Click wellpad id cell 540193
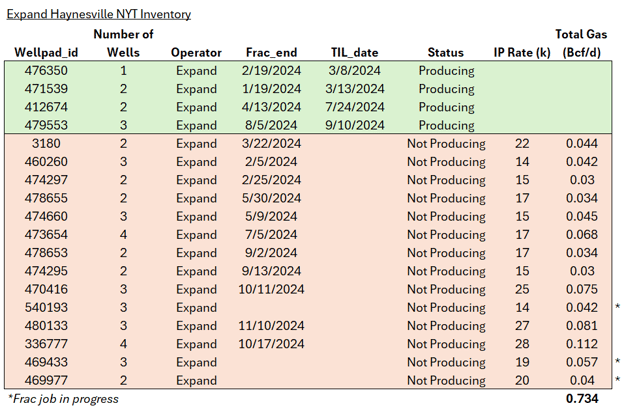This screenshot has width=624, height=412. click(46, 308)
